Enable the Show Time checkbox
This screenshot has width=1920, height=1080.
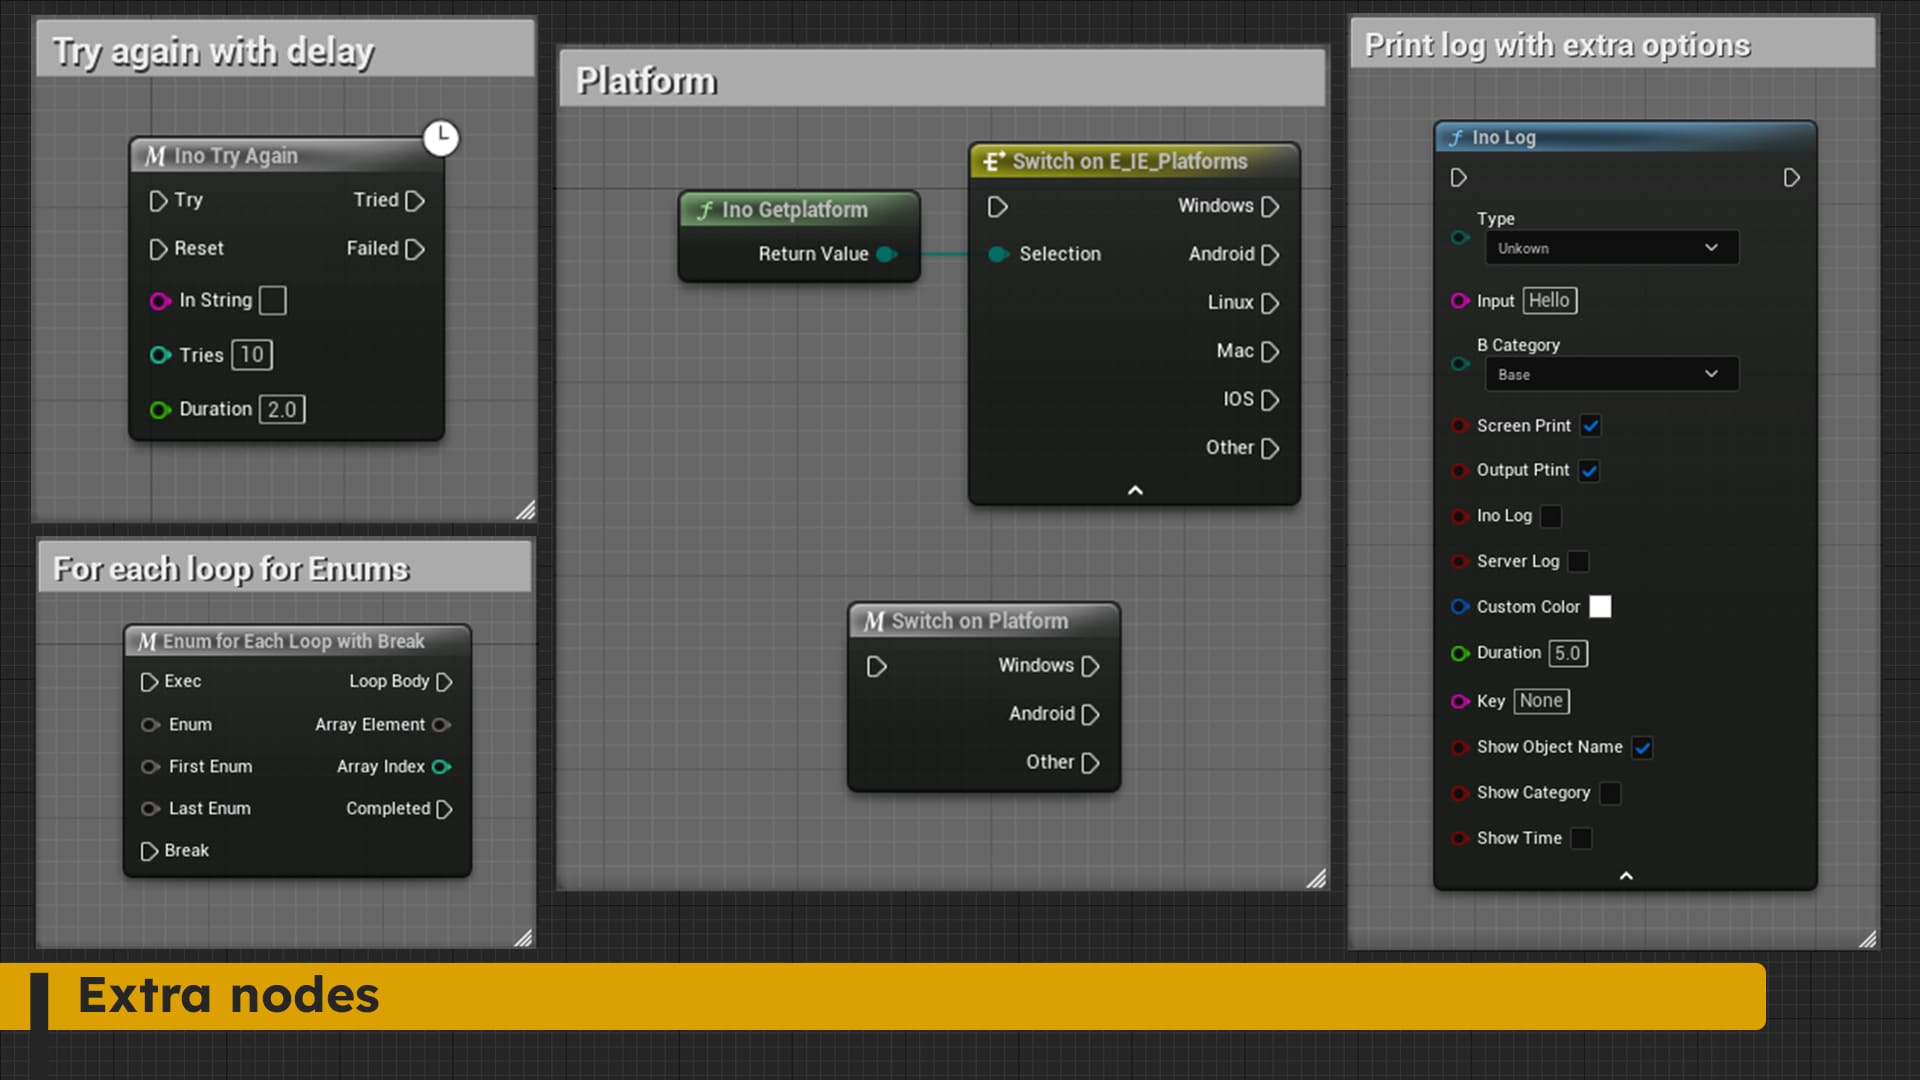coord(1581,838)
